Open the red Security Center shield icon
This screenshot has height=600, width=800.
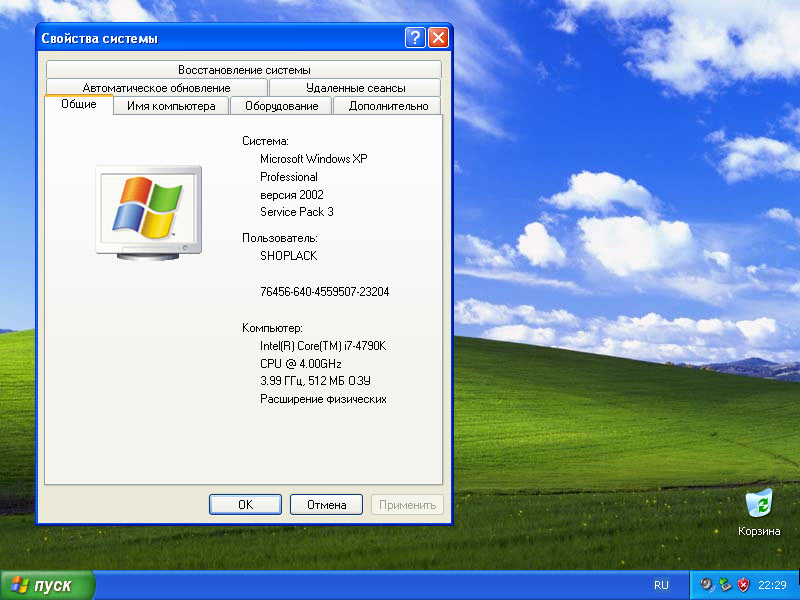coord(744,585)
